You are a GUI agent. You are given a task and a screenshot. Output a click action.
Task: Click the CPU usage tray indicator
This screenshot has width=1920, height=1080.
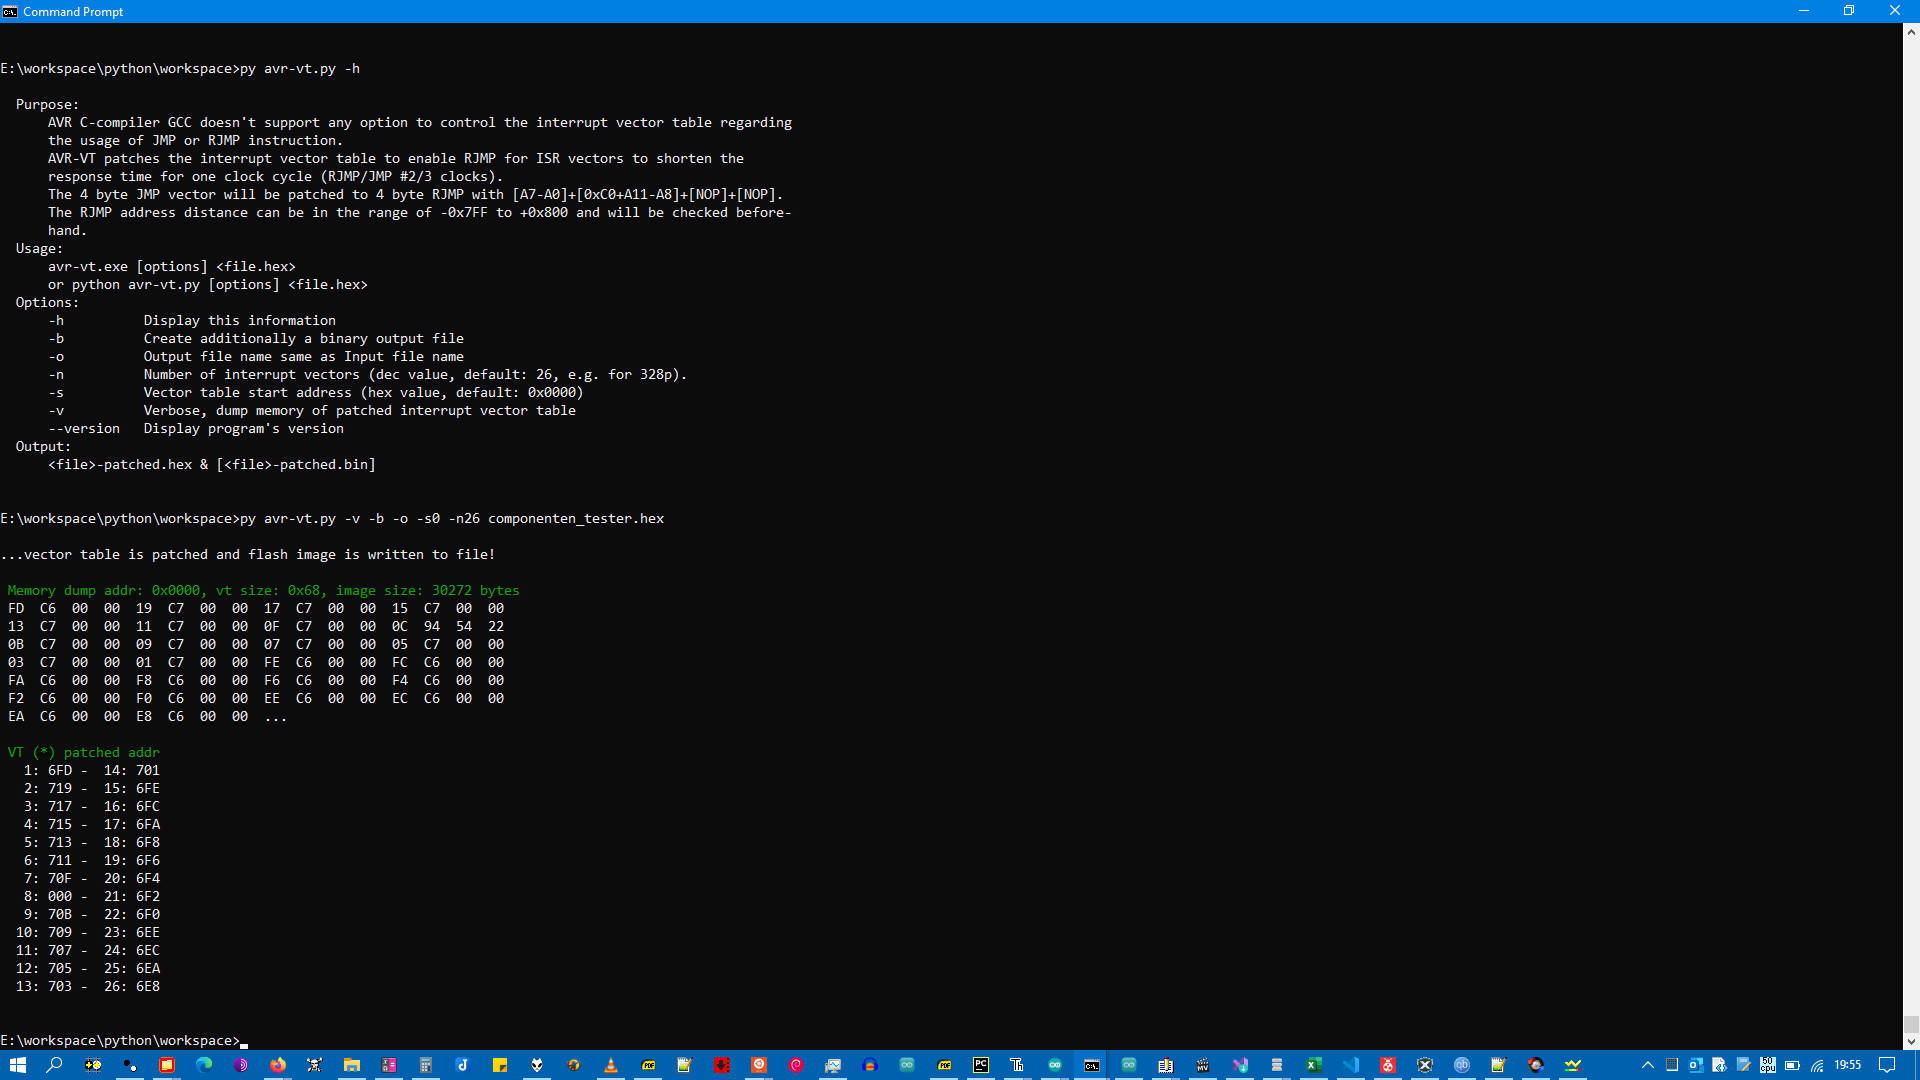[1768, 1065]
